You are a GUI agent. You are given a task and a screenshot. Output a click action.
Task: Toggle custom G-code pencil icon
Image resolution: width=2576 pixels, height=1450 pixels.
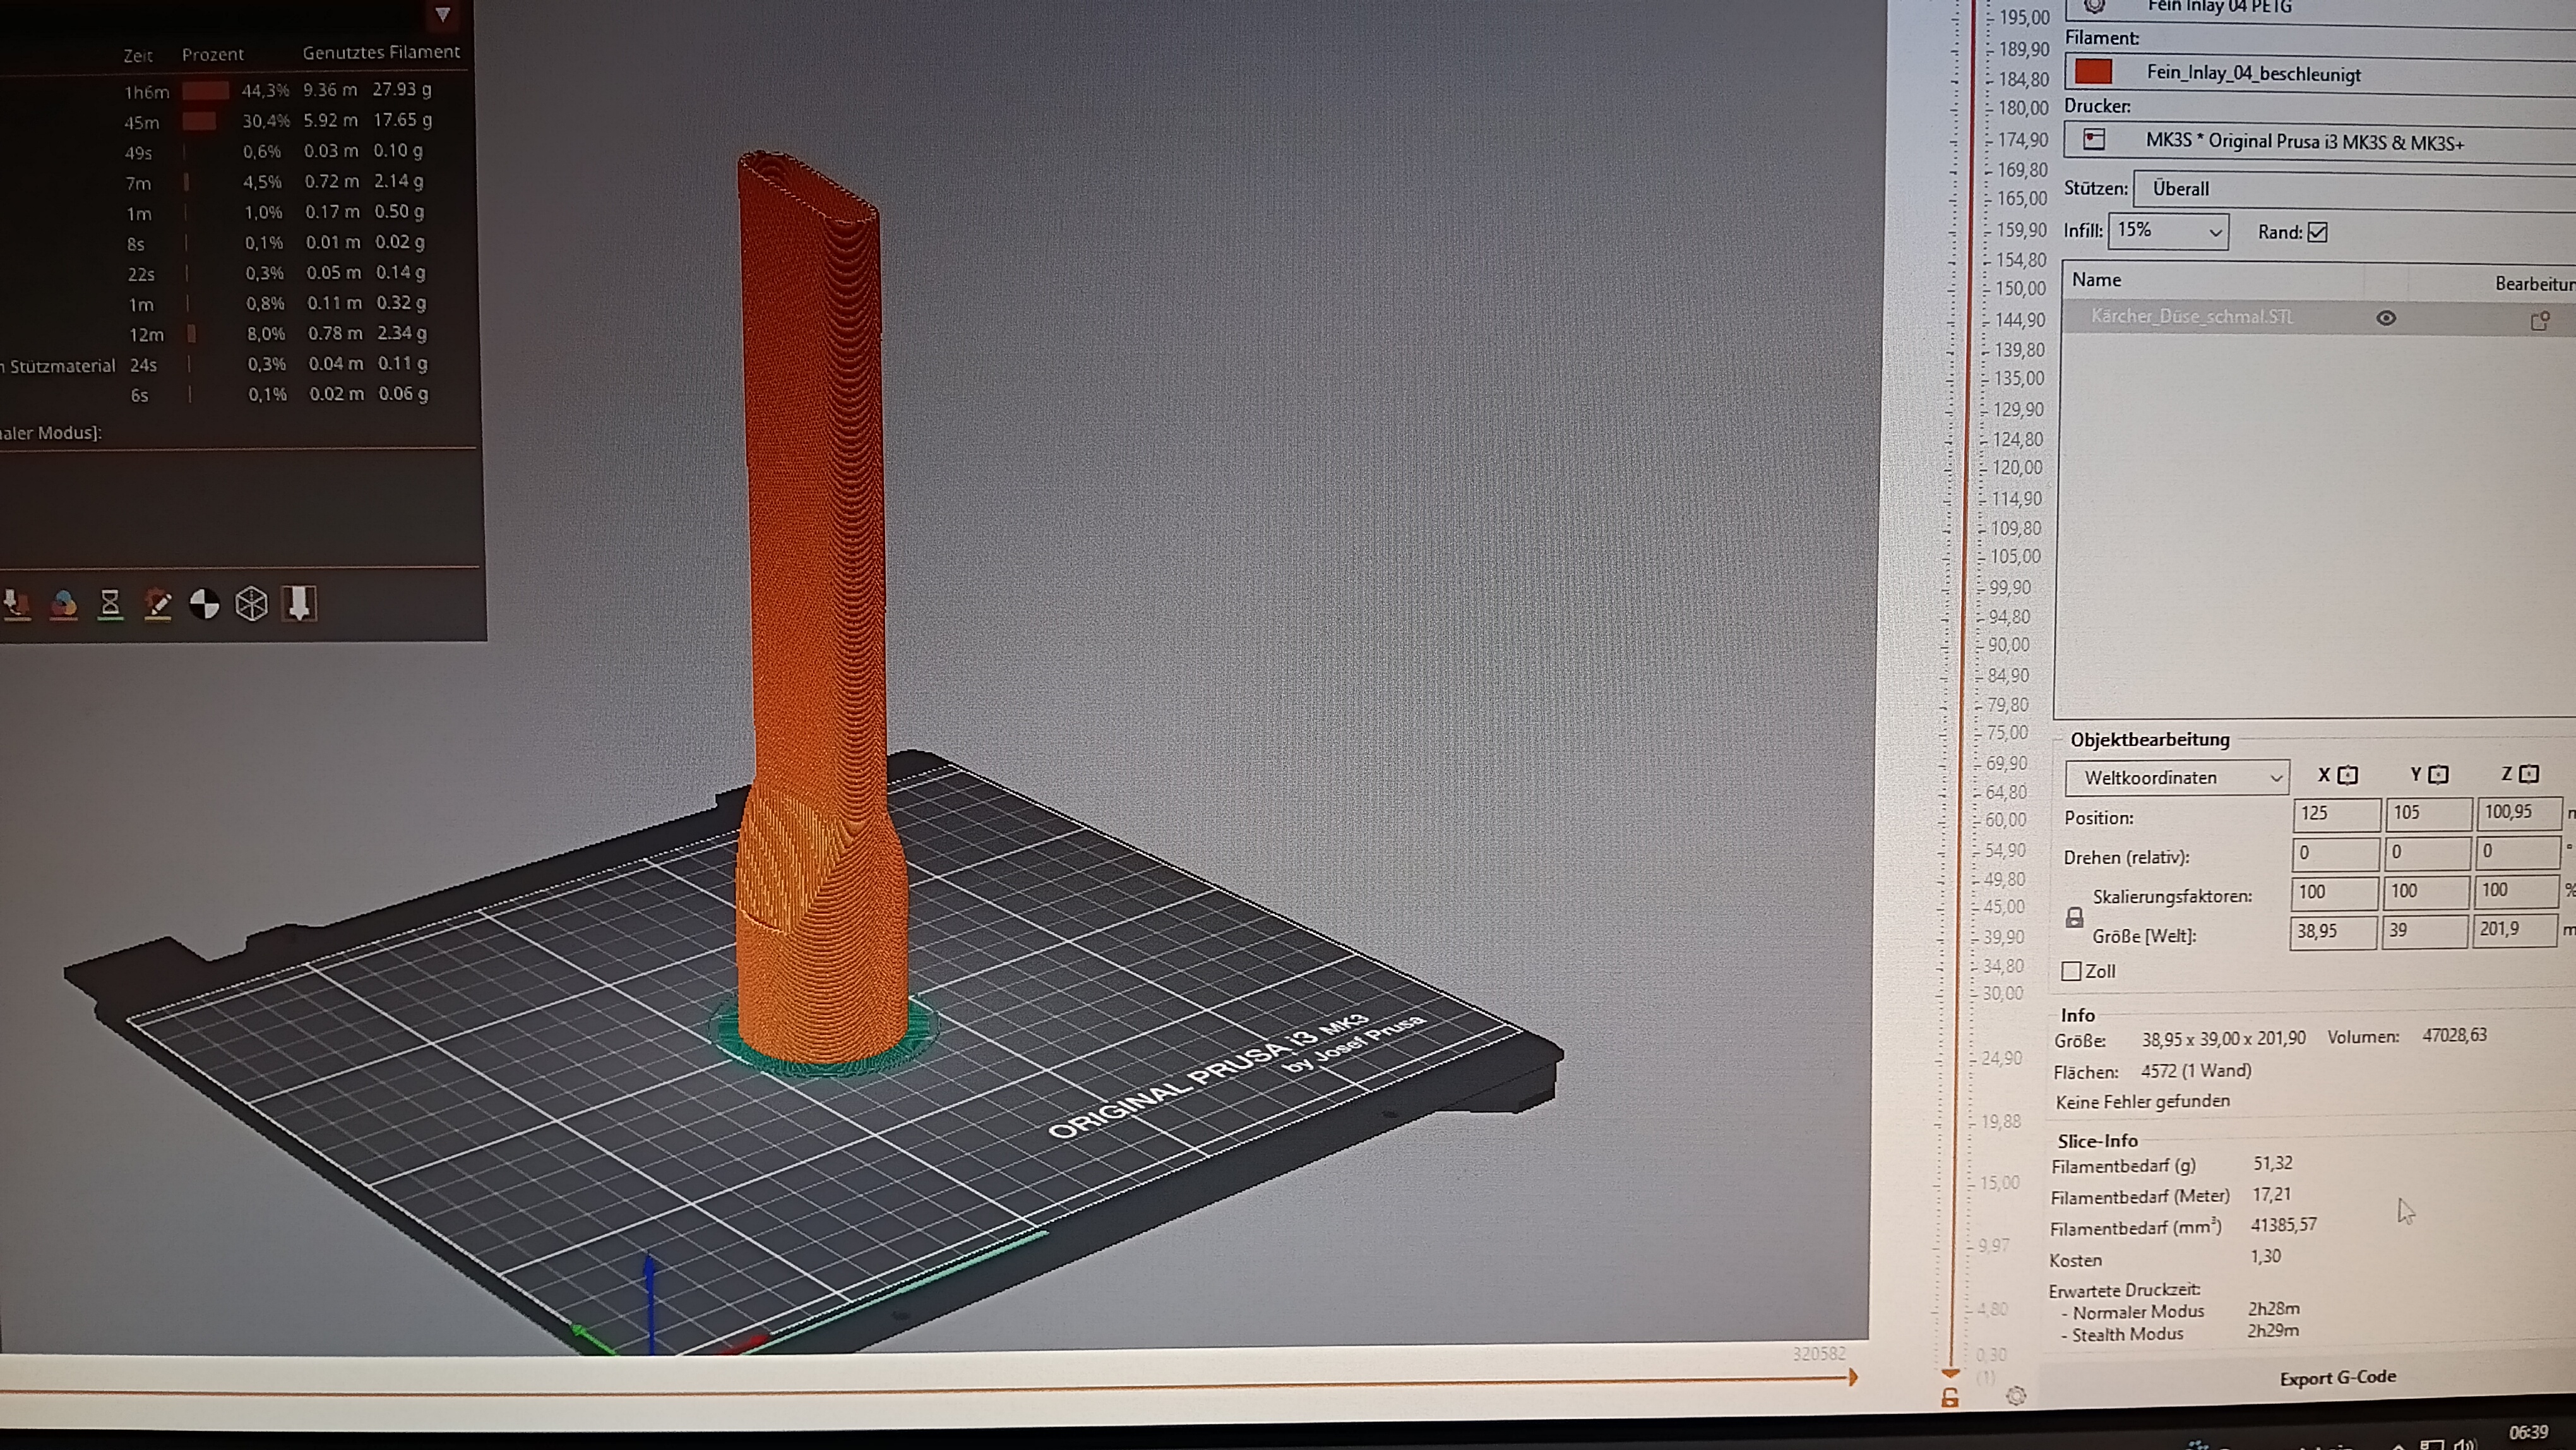[x=158, y=604]
